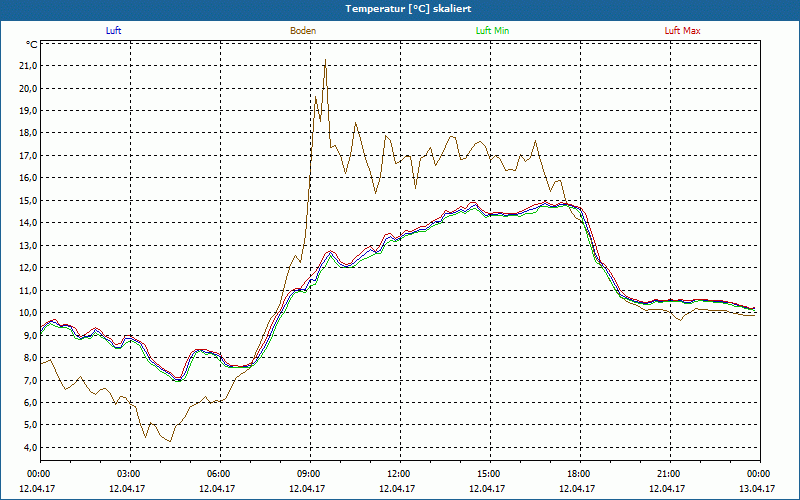This screenshot has height=500, width=800.
Task: Select the Luft Min legend label
Action: pyautogui.click(x=492, y=31)
